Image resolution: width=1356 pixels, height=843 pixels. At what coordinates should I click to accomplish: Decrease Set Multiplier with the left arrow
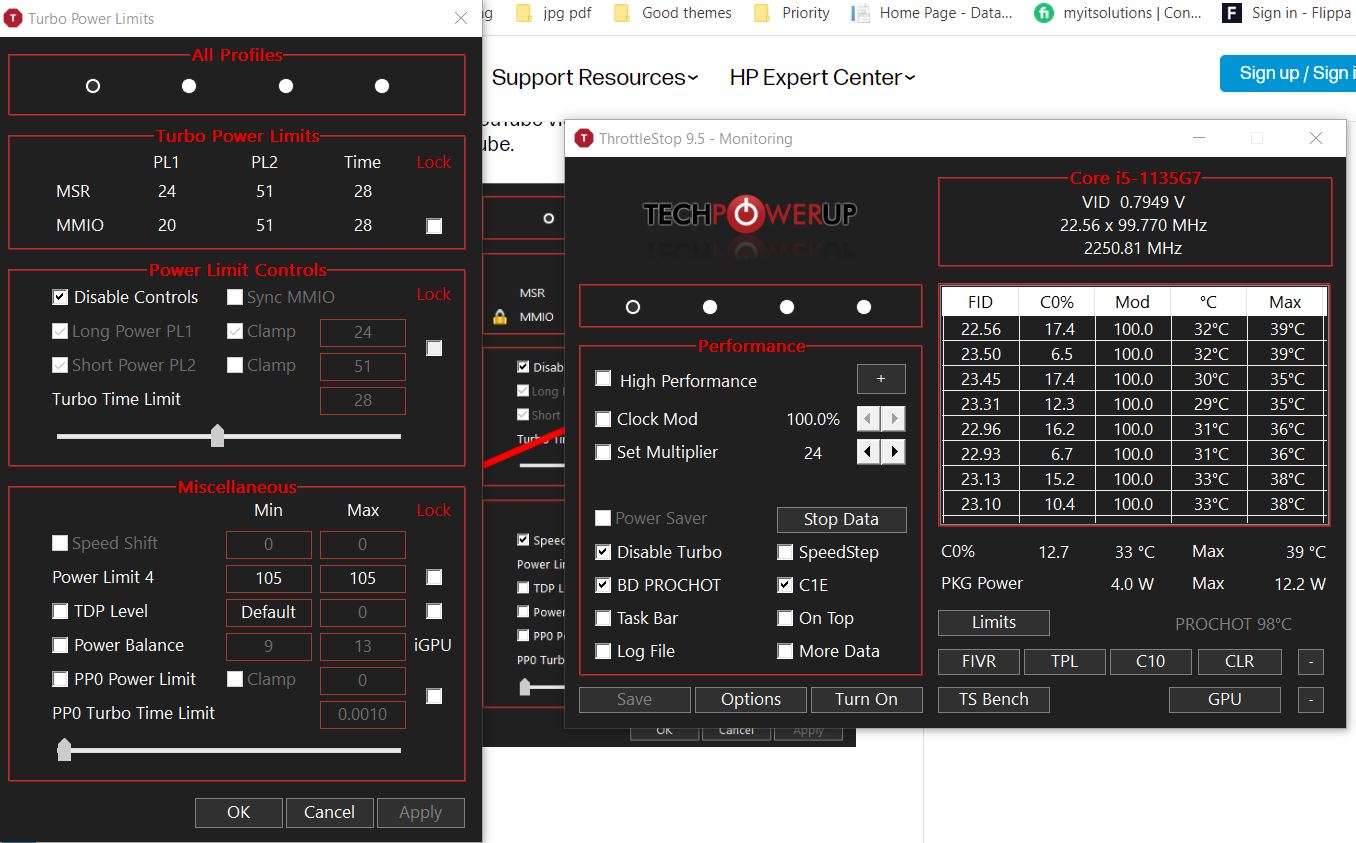pos(868,452)
